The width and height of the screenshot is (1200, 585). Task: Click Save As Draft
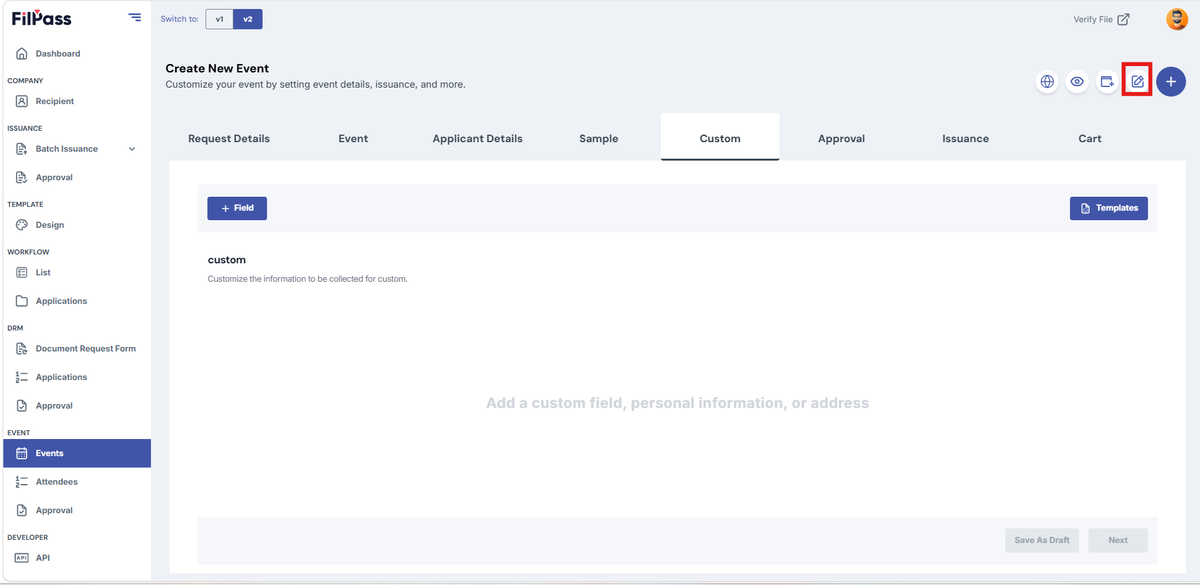tap(1042, 540)
